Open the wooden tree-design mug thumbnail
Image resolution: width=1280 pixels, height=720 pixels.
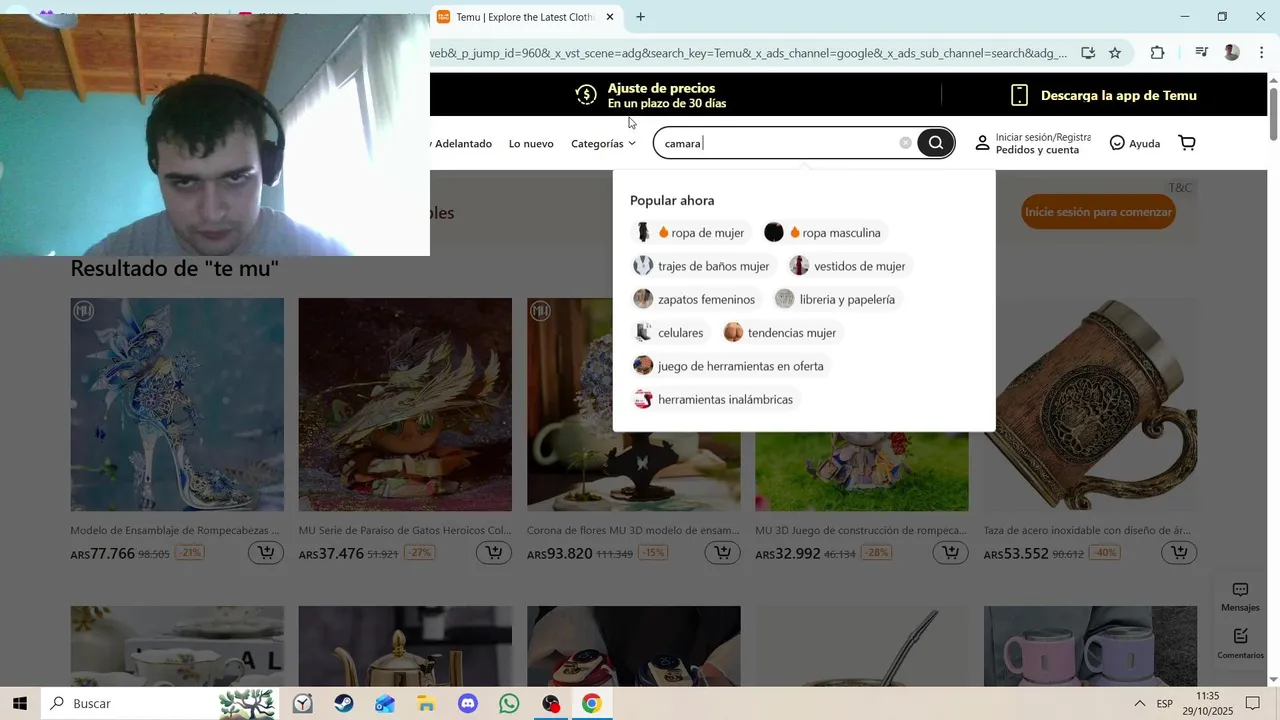click(1090, 404)
